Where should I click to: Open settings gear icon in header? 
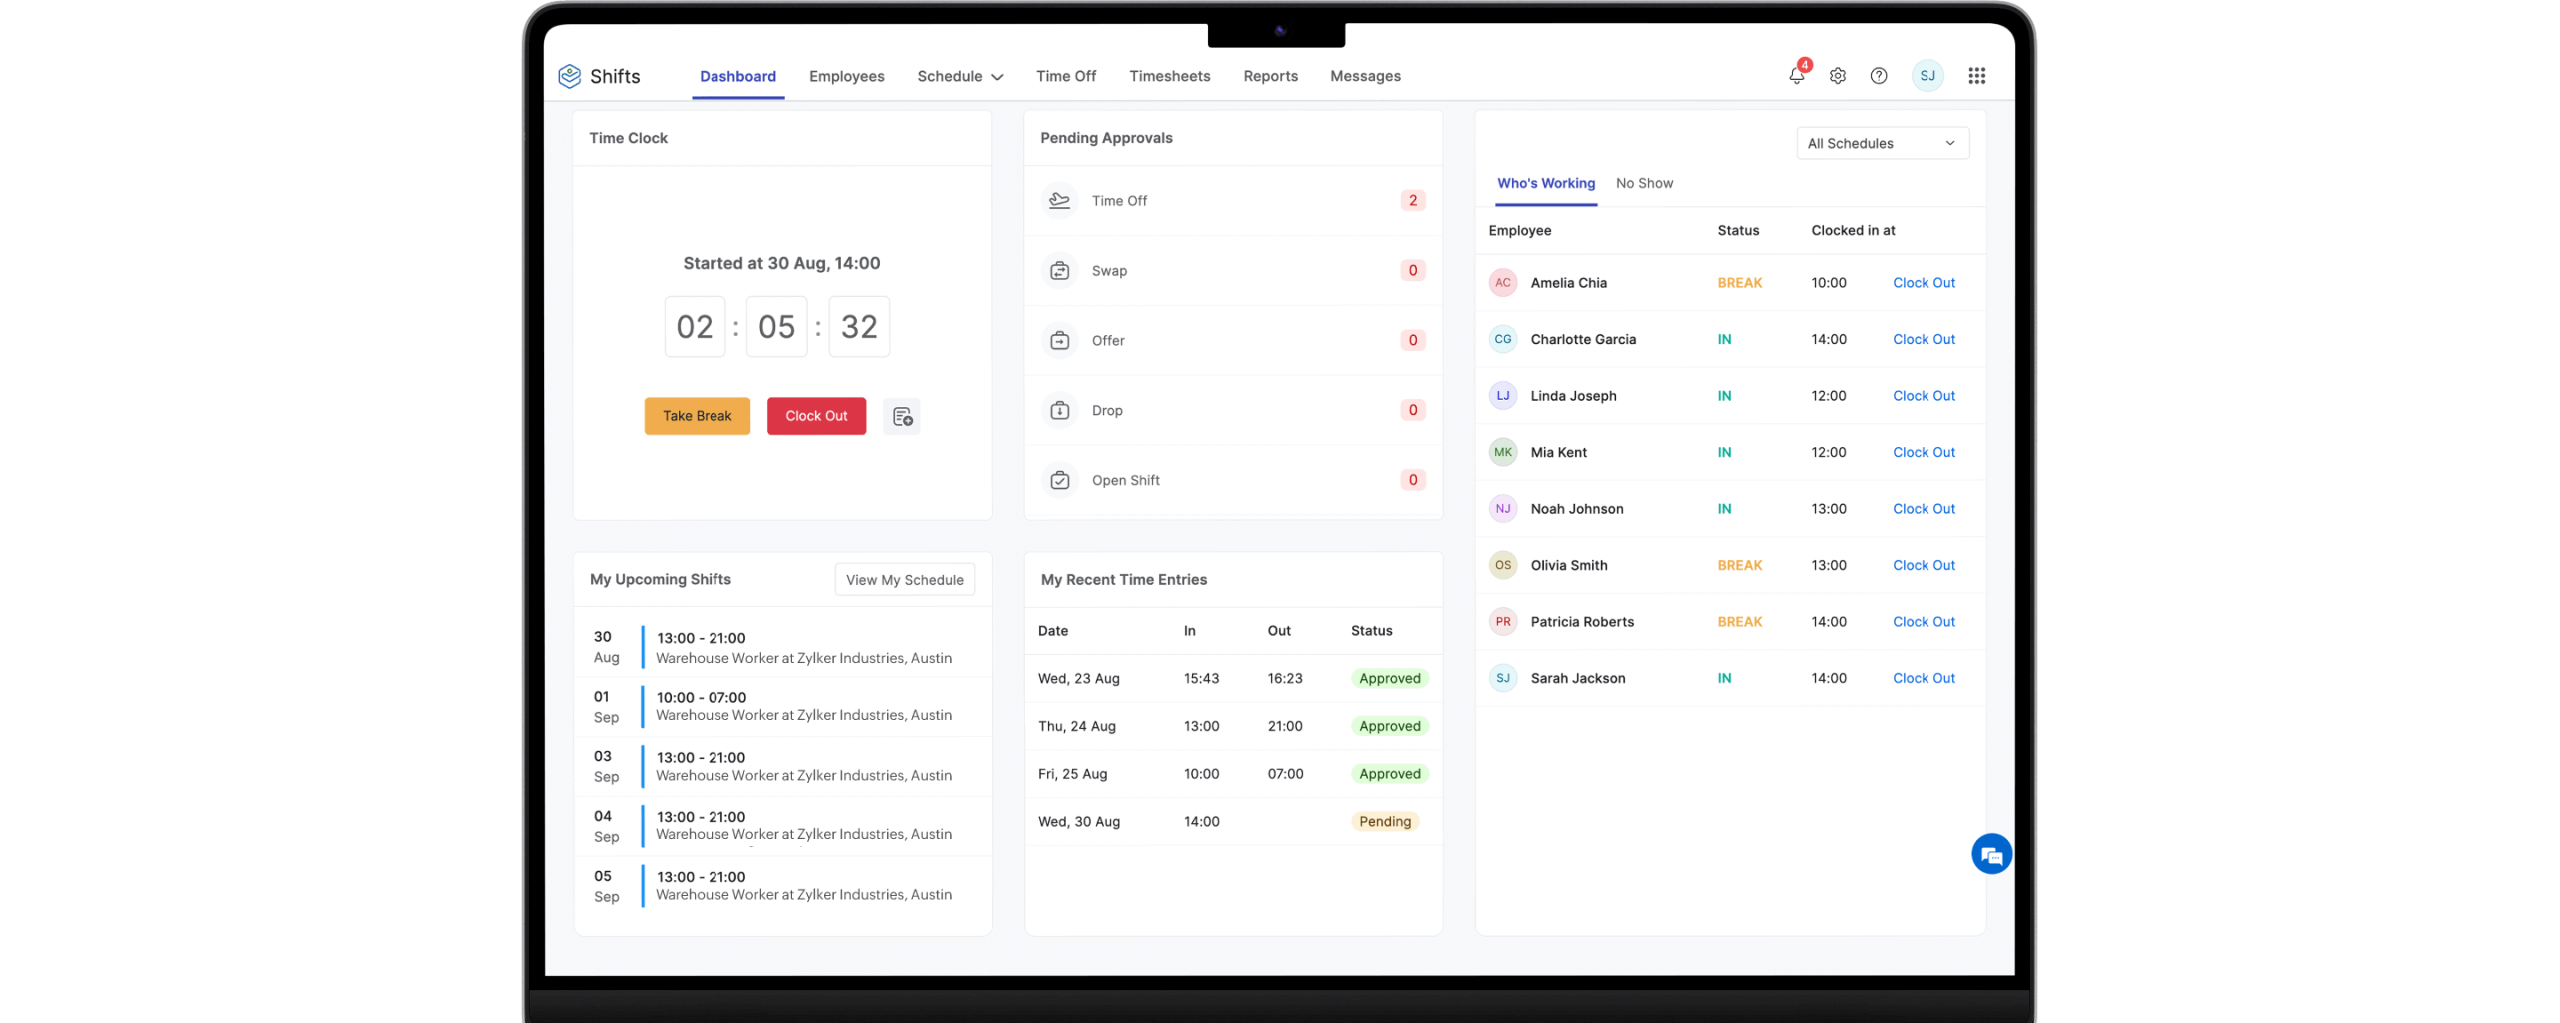point(1837,76)
